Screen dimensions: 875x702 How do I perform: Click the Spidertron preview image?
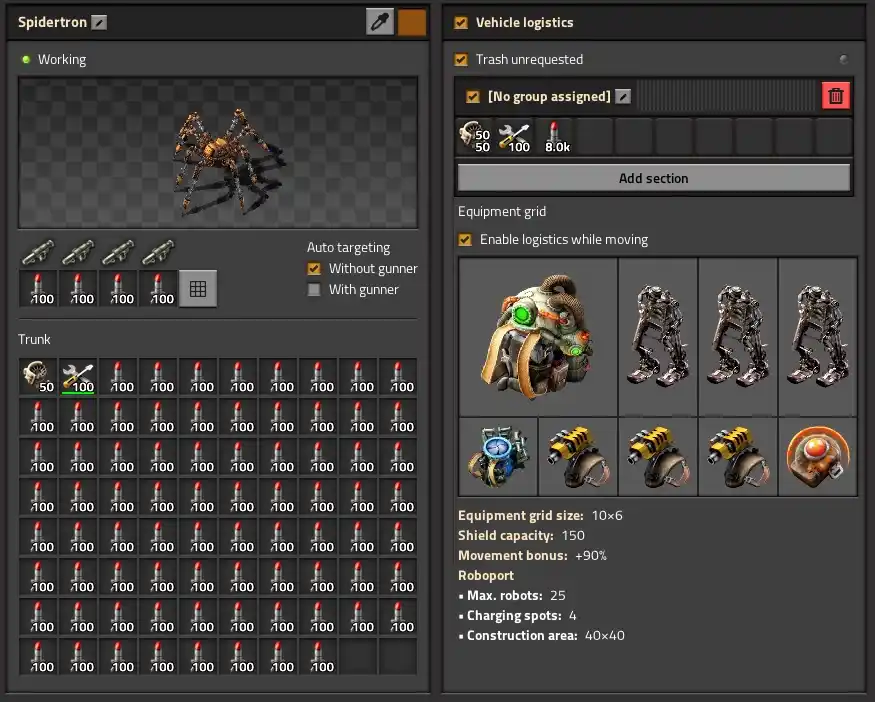218,152
